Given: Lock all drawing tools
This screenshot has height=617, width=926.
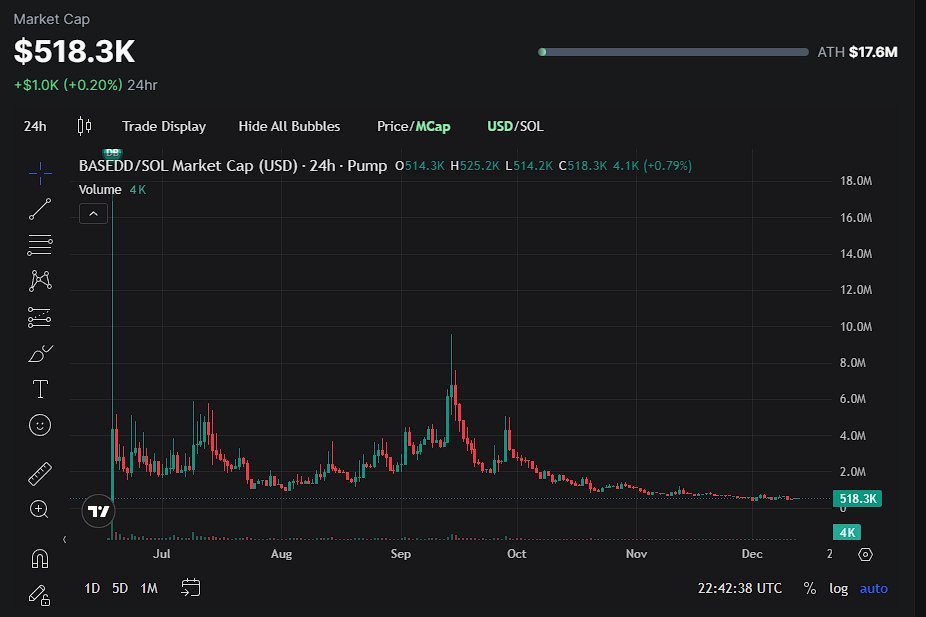Looking at the screenshot, I should click(40, 595).
